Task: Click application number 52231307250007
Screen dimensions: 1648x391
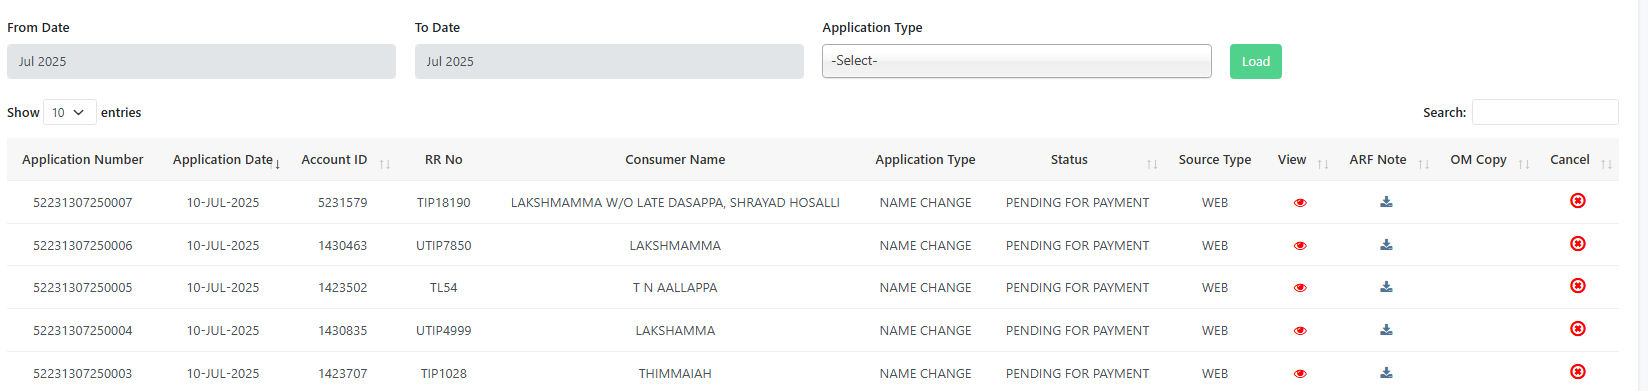Action: click(83, 203)
